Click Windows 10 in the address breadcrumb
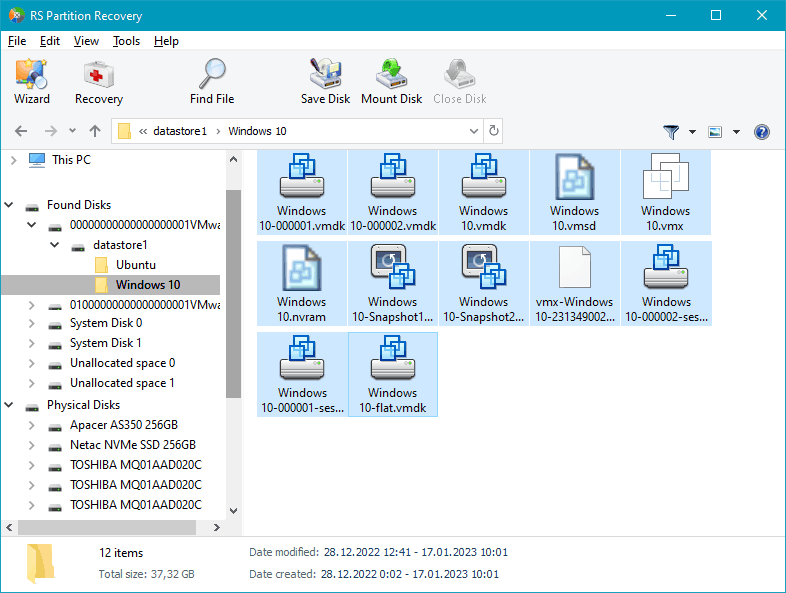 point(257,131)
